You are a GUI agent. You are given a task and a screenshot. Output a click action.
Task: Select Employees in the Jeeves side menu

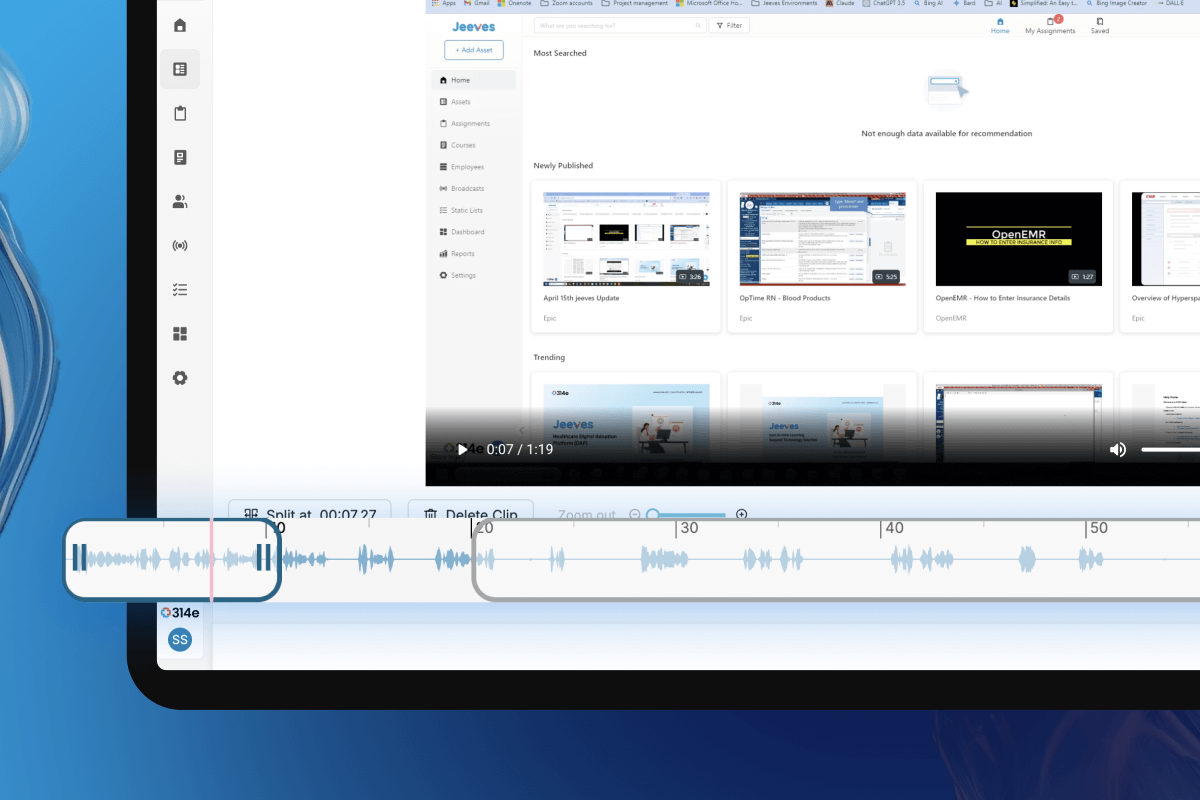coord(474,167)
